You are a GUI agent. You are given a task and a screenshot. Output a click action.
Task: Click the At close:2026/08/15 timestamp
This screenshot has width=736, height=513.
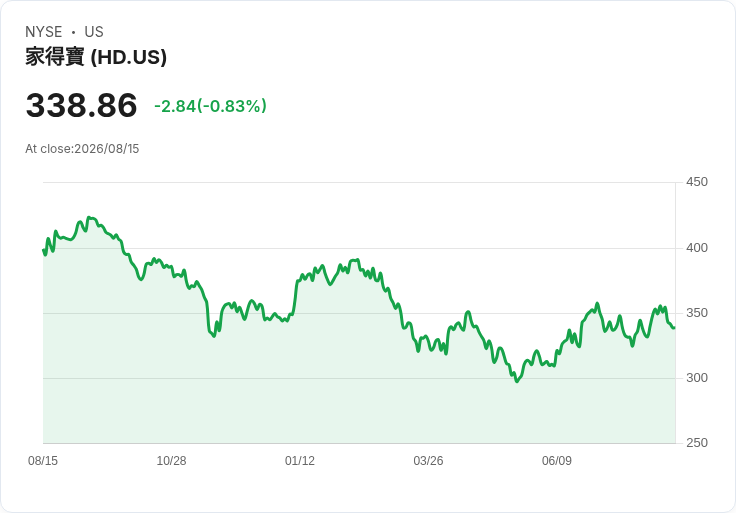click(82, 149)
